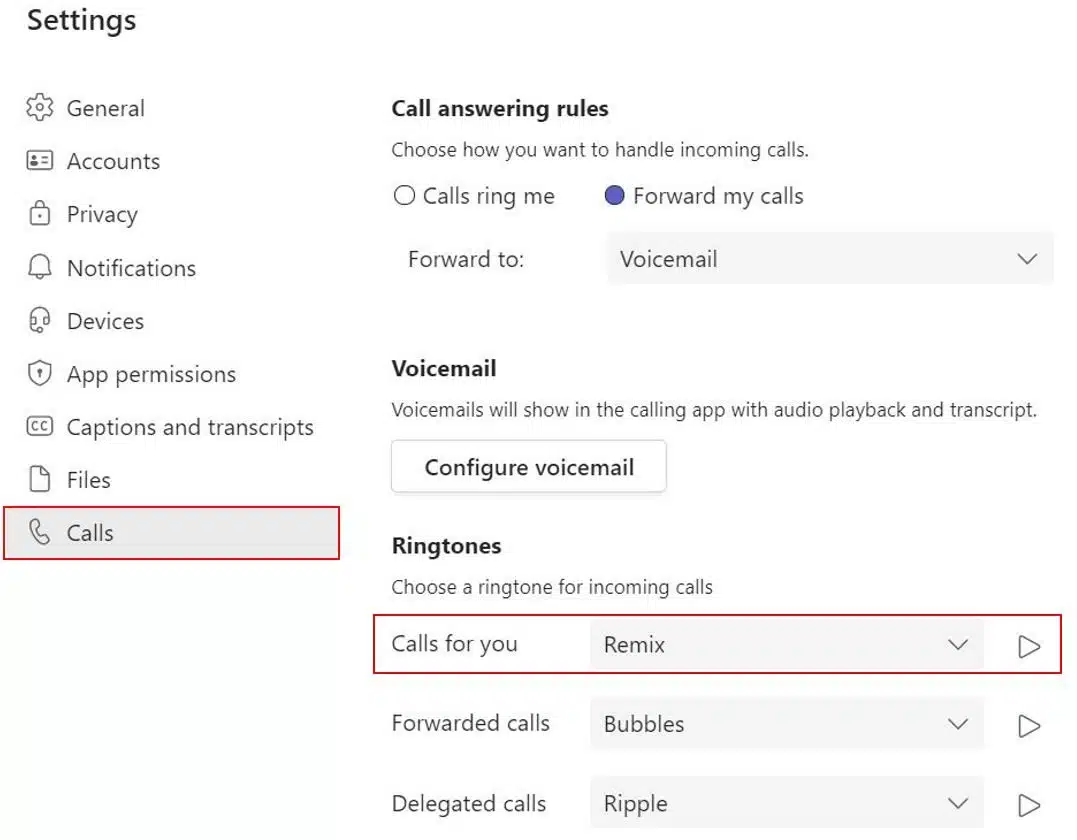The image size is (1077, 840).
Task: Click 'Choose a ringtone for incoming calls' text
Action: tap(552, 587)
